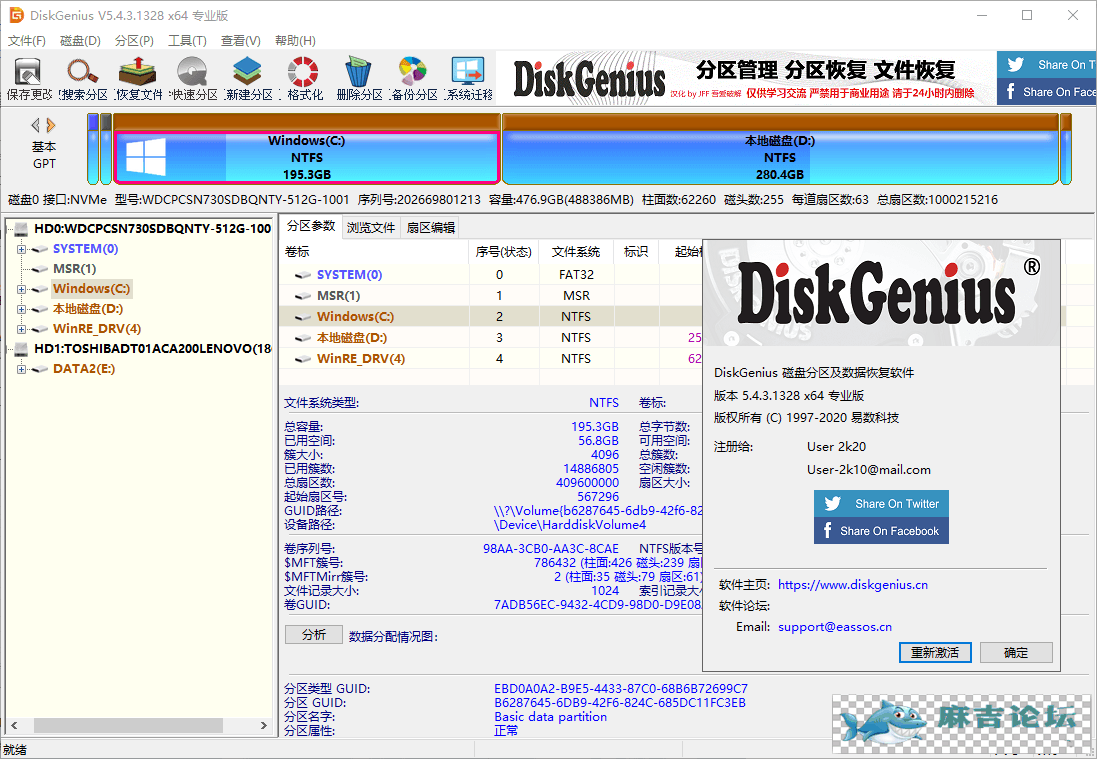1097x759 pixels.
Task: Expand the Windows(C:) tree node
Action: coord(21,289)
